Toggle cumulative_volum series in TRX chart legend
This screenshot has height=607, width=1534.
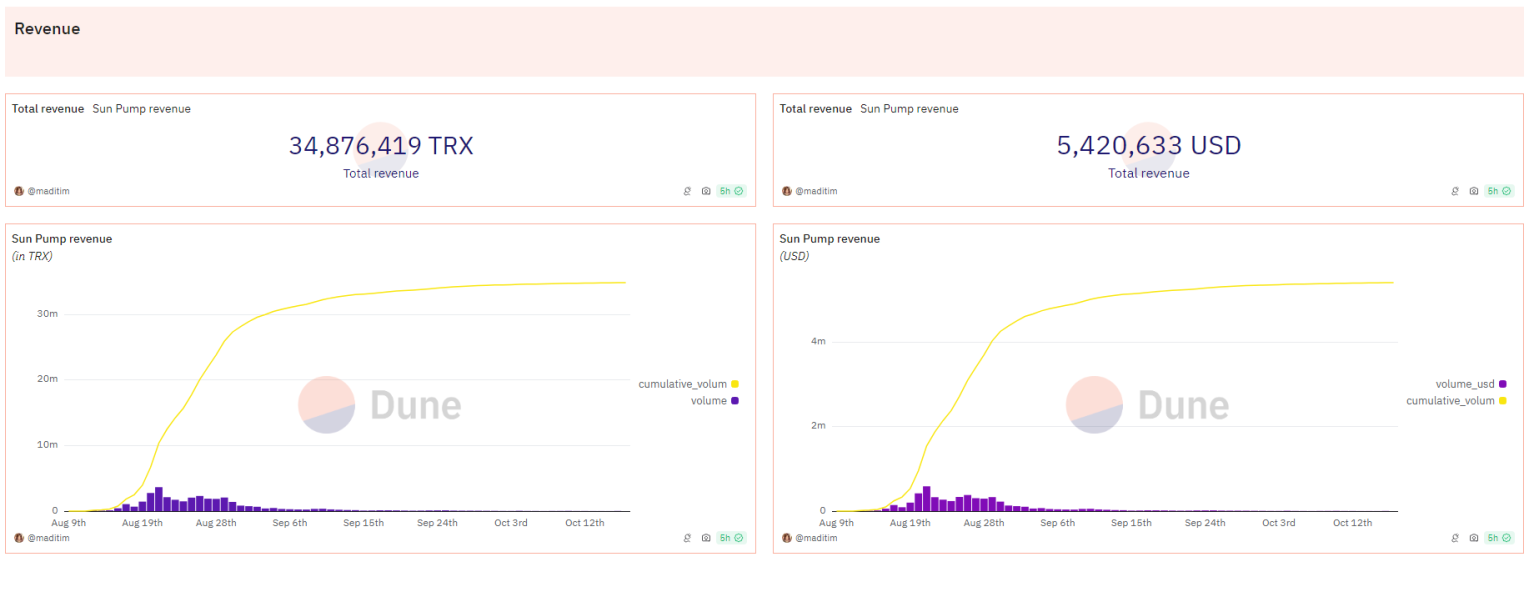[683, 384]
